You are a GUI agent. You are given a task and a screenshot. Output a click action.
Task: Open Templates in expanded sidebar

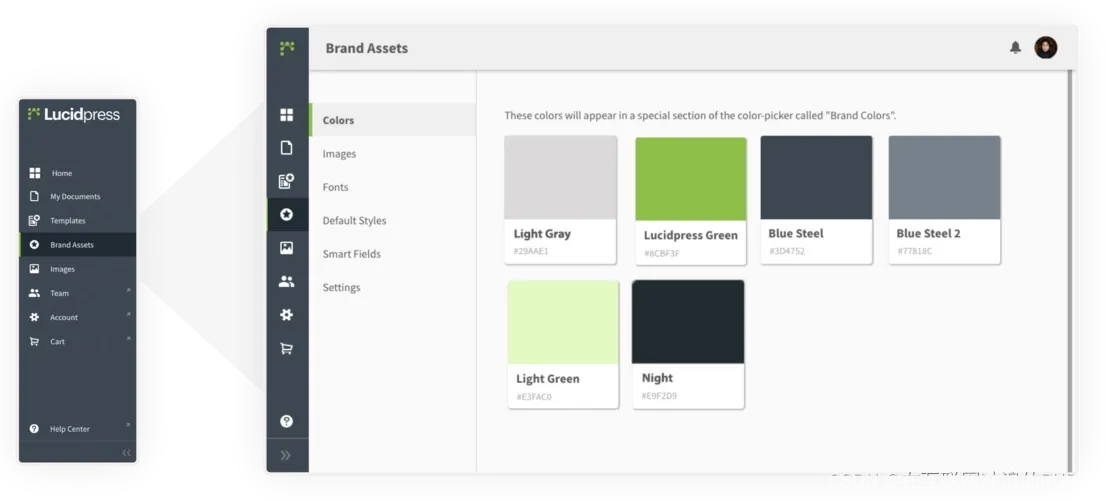68,220
